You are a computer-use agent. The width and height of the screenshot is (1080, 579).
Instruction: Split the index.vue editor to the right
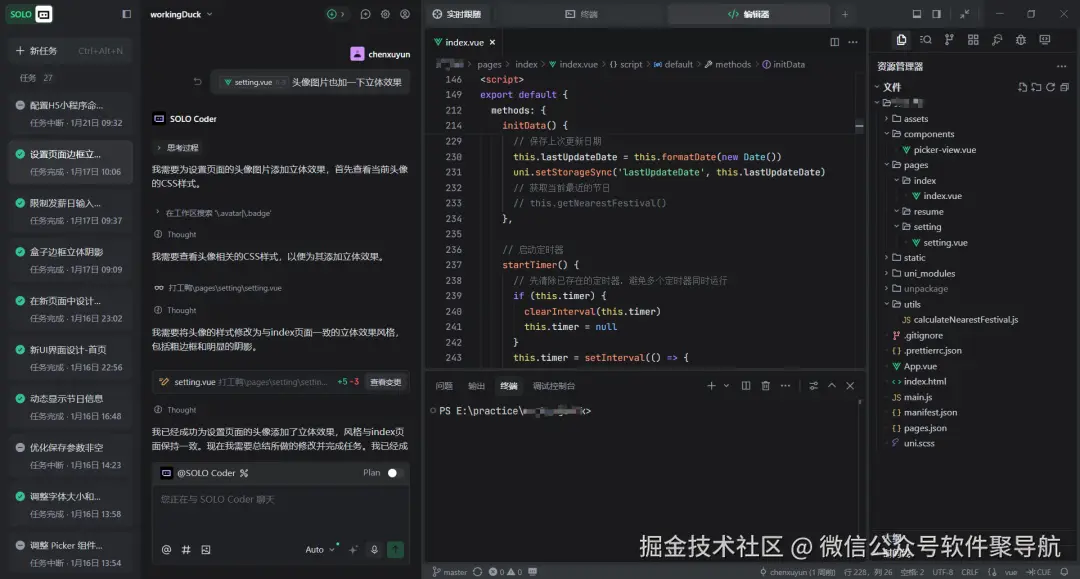(x=834, y=42)
